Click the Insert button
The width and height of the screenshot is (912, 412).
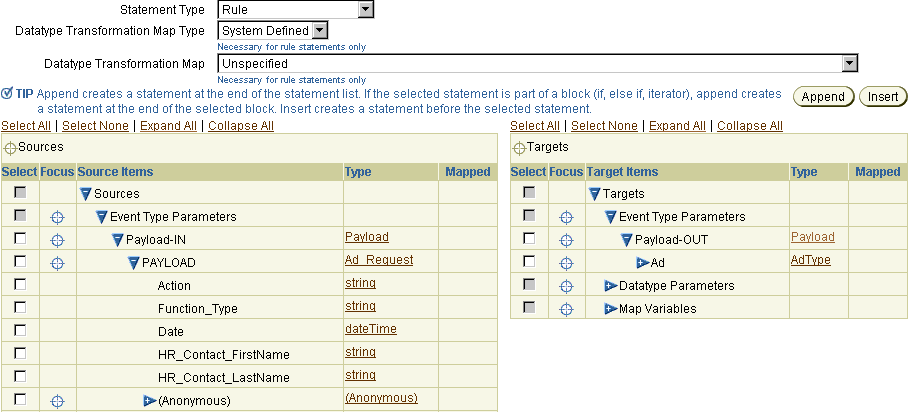(x=883, y=97)
